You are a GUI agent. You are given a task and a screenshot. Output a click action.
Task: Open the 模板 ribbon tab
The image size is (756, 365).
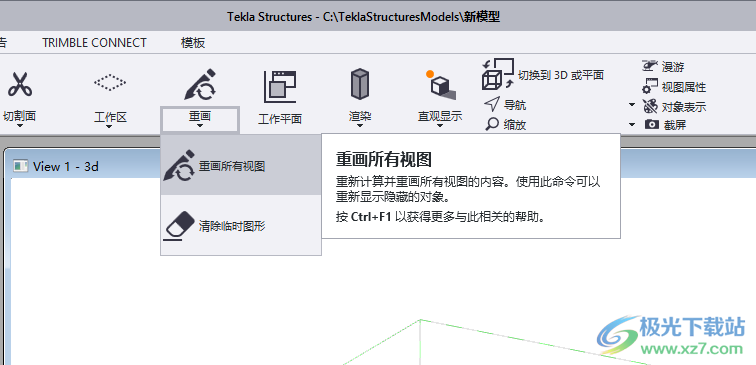pyautogui.click(x=193, y=43)
